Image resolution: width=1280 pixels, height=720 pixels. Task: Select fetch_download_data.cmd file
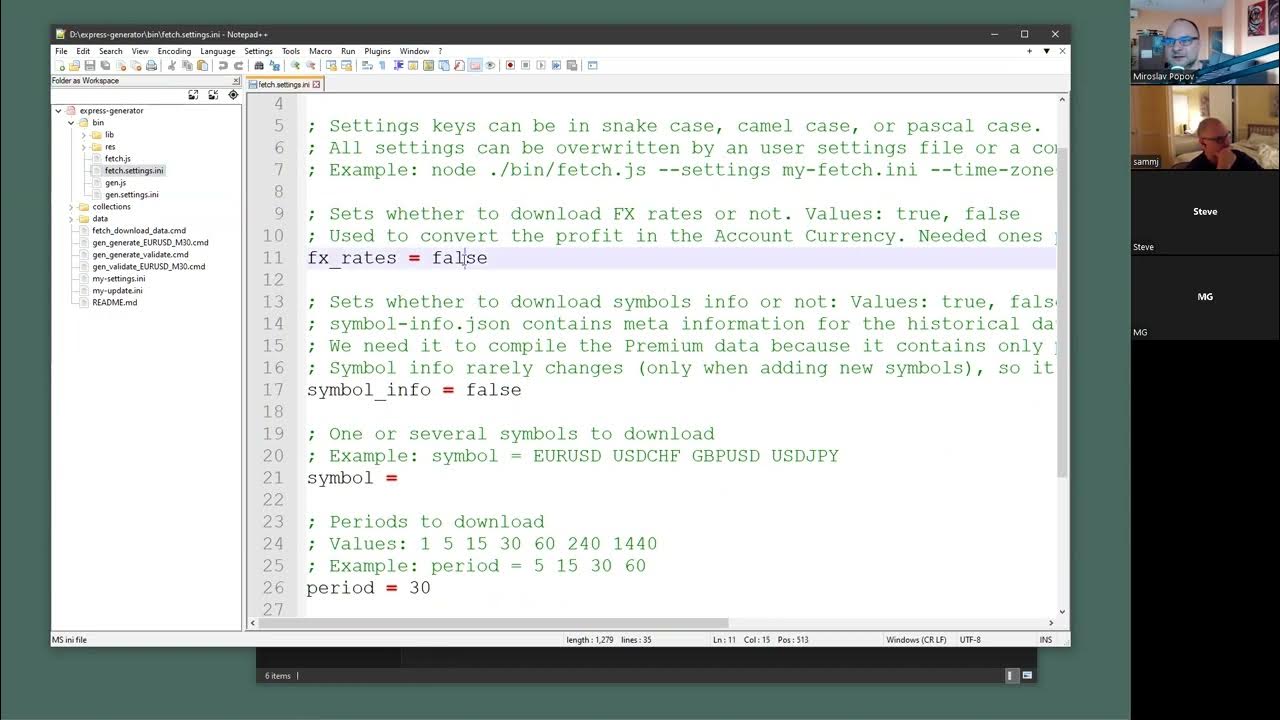pos(139,231)
